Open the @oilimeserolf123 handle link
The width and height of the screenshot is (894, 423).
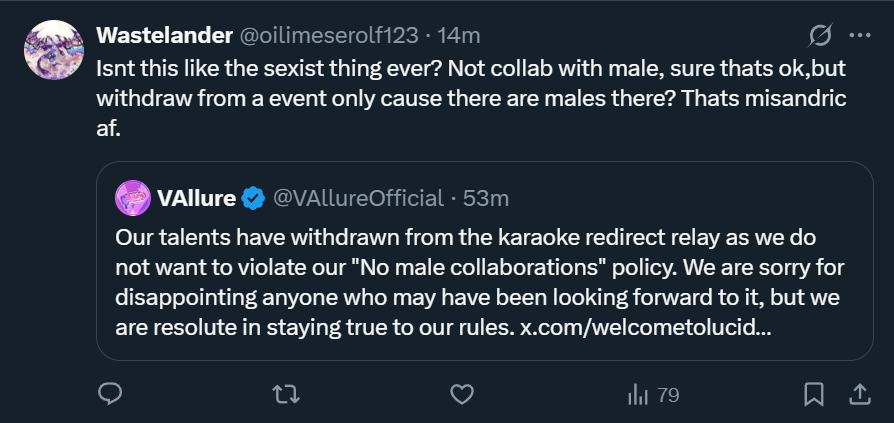click(x=328, y=36)
